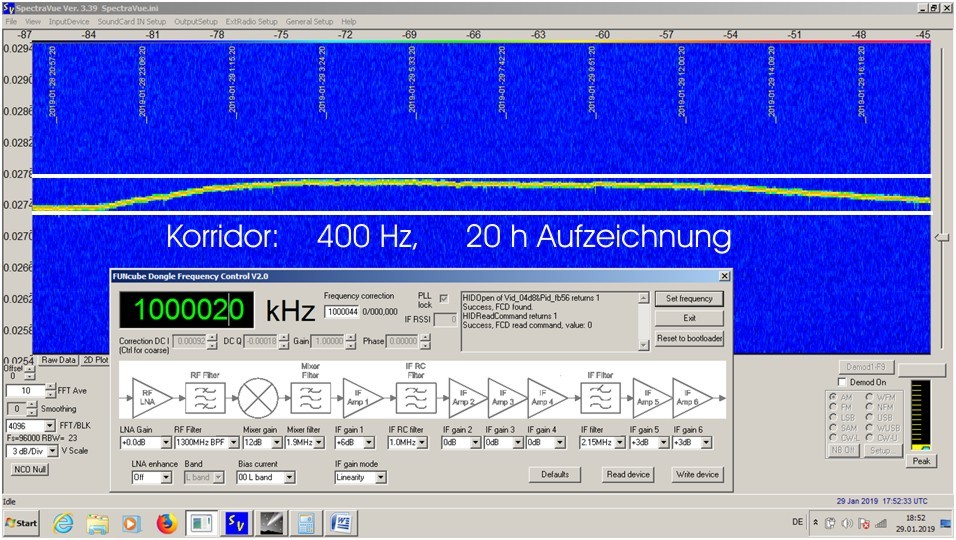Toggle the PLL lock checkbox
The image size is (956, 540).
(443, 299)
